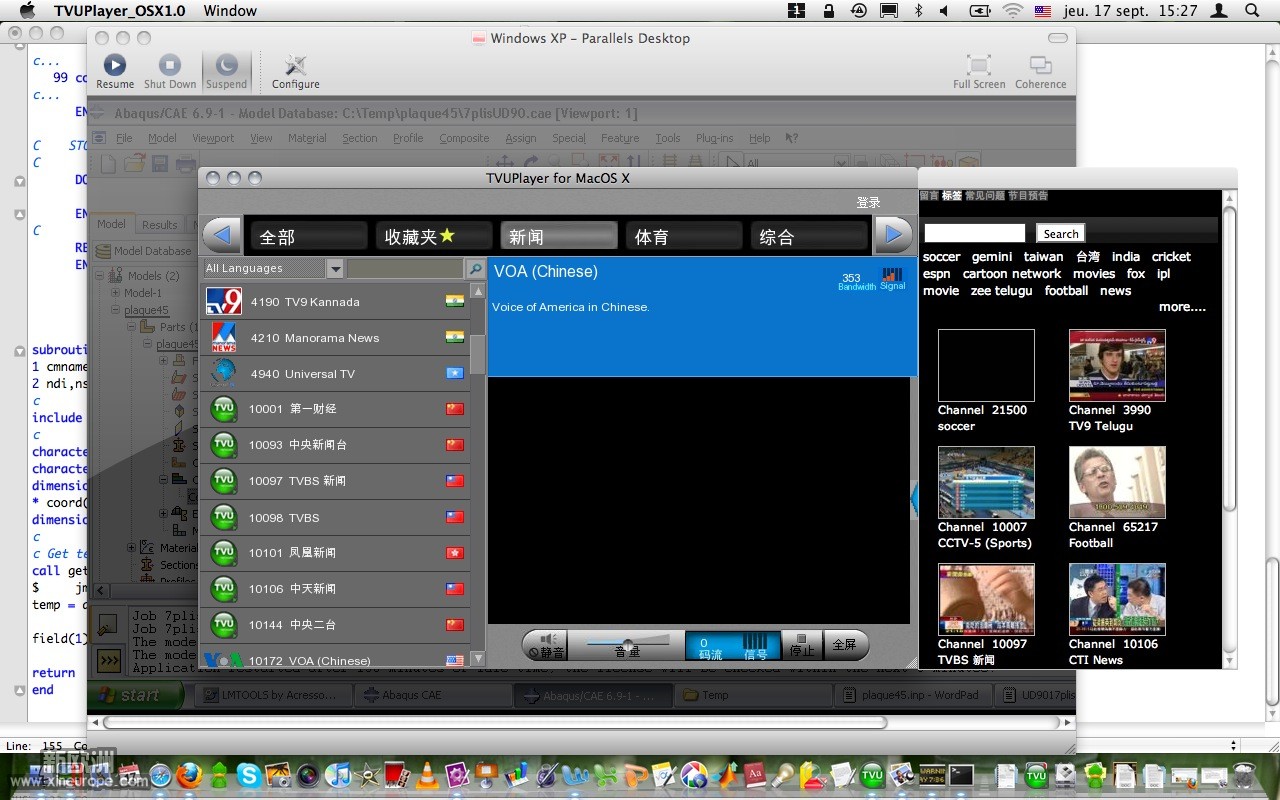Open Skype from the Dock
The width and height of the screenshot is (1280, 800).
pyautogui.click(x=247, y=775)
